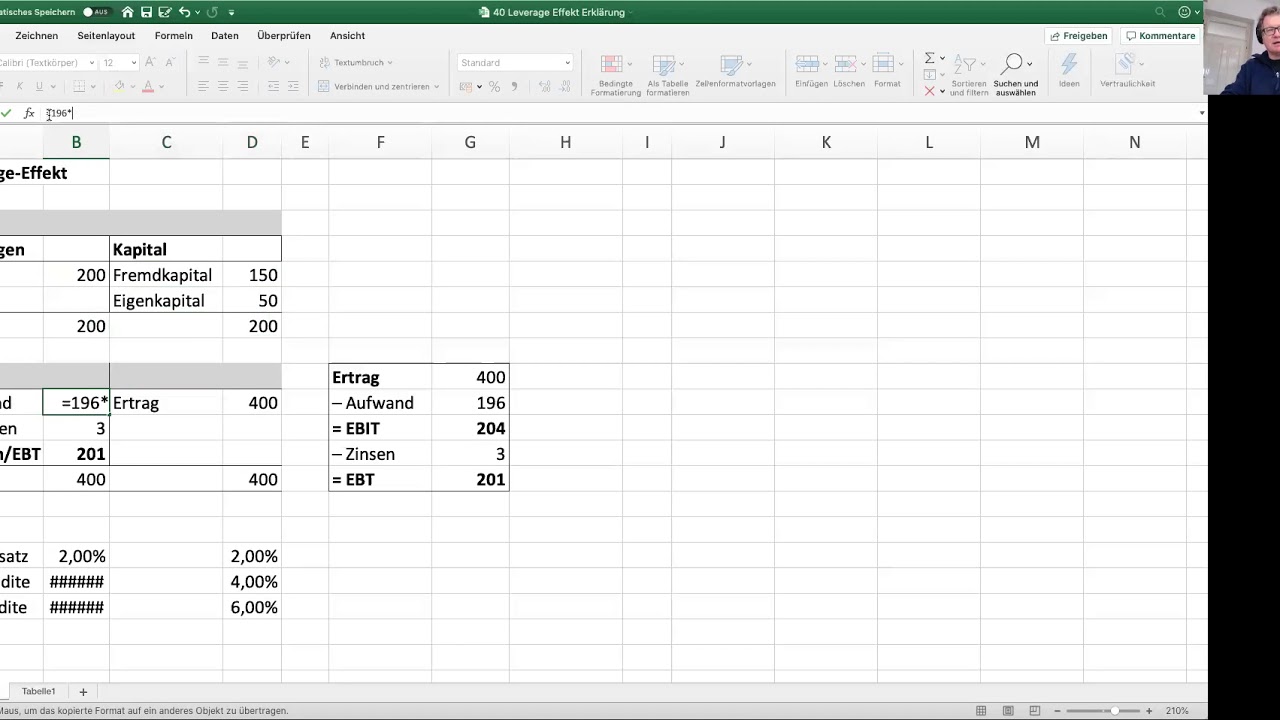Viewport: 1280px width, 720px height.
Task: Click the Redo arrow icon
Action: coord(212,12)
